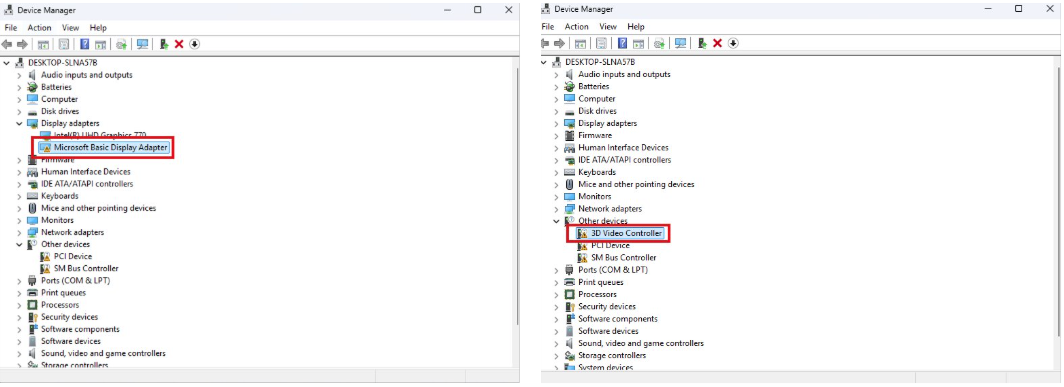
Task: Select Disk drives in left window
Action: point(60,111)
